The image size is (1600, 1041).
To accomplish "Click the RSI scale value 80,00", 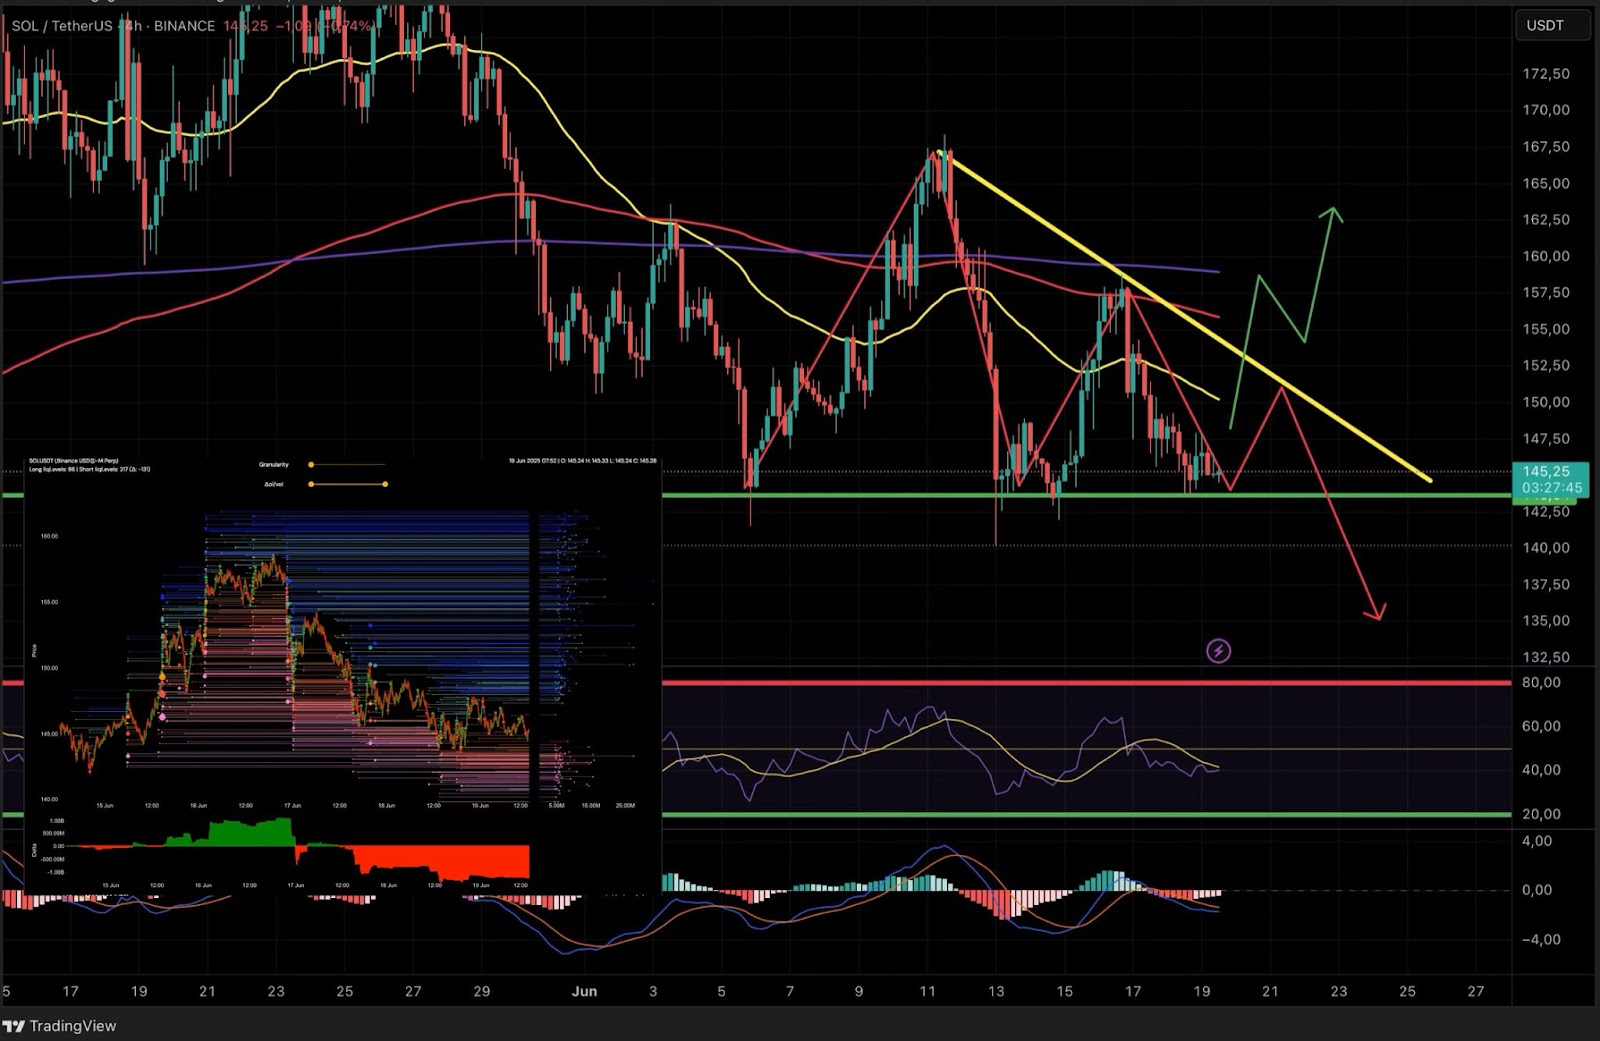I will pos(1541,683).
